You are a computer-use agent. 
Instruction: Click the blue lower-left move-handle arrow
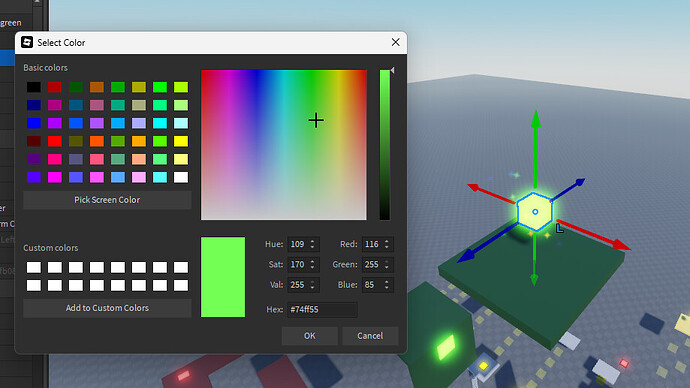click(x=465, y=256)
